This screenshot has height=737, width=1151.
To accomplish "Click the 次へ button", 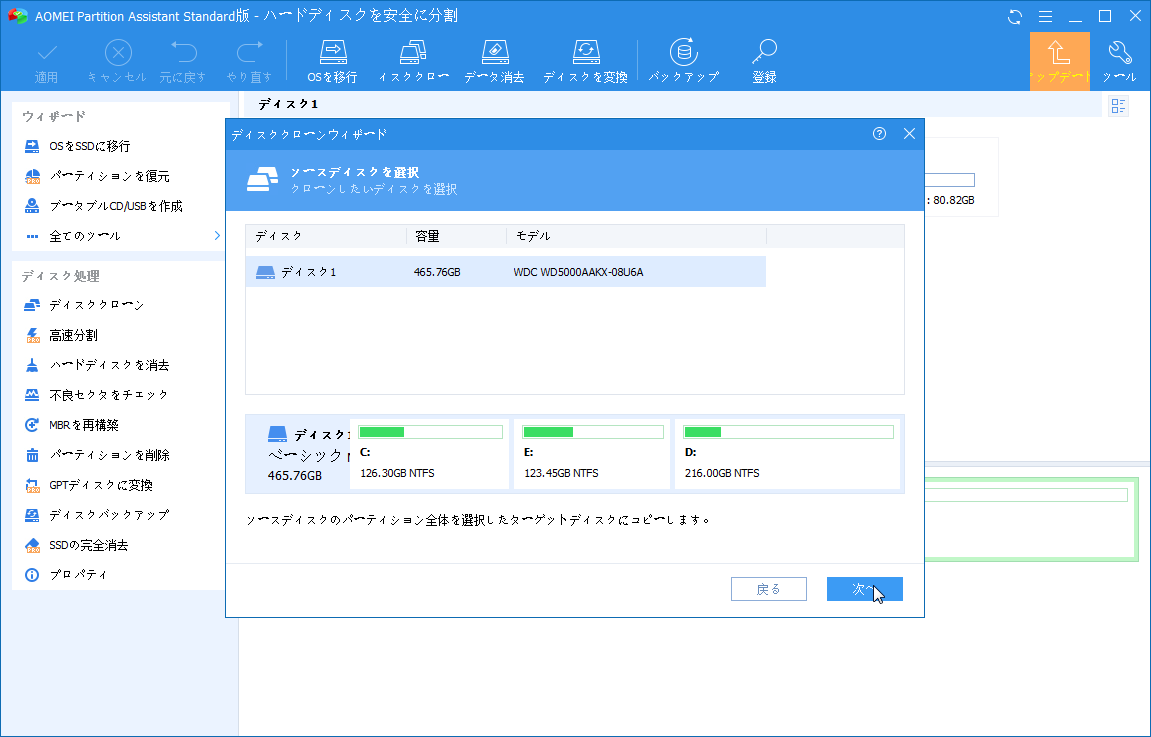I will coord(865,589).
